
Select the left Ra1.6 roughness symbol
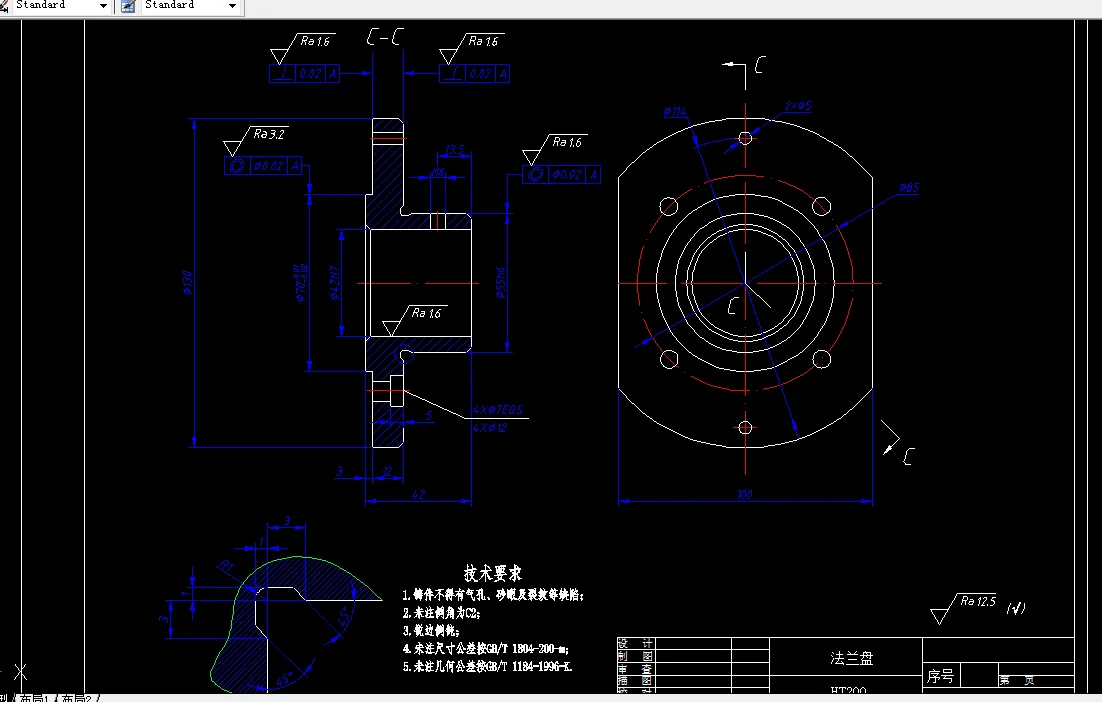(315, 42)
